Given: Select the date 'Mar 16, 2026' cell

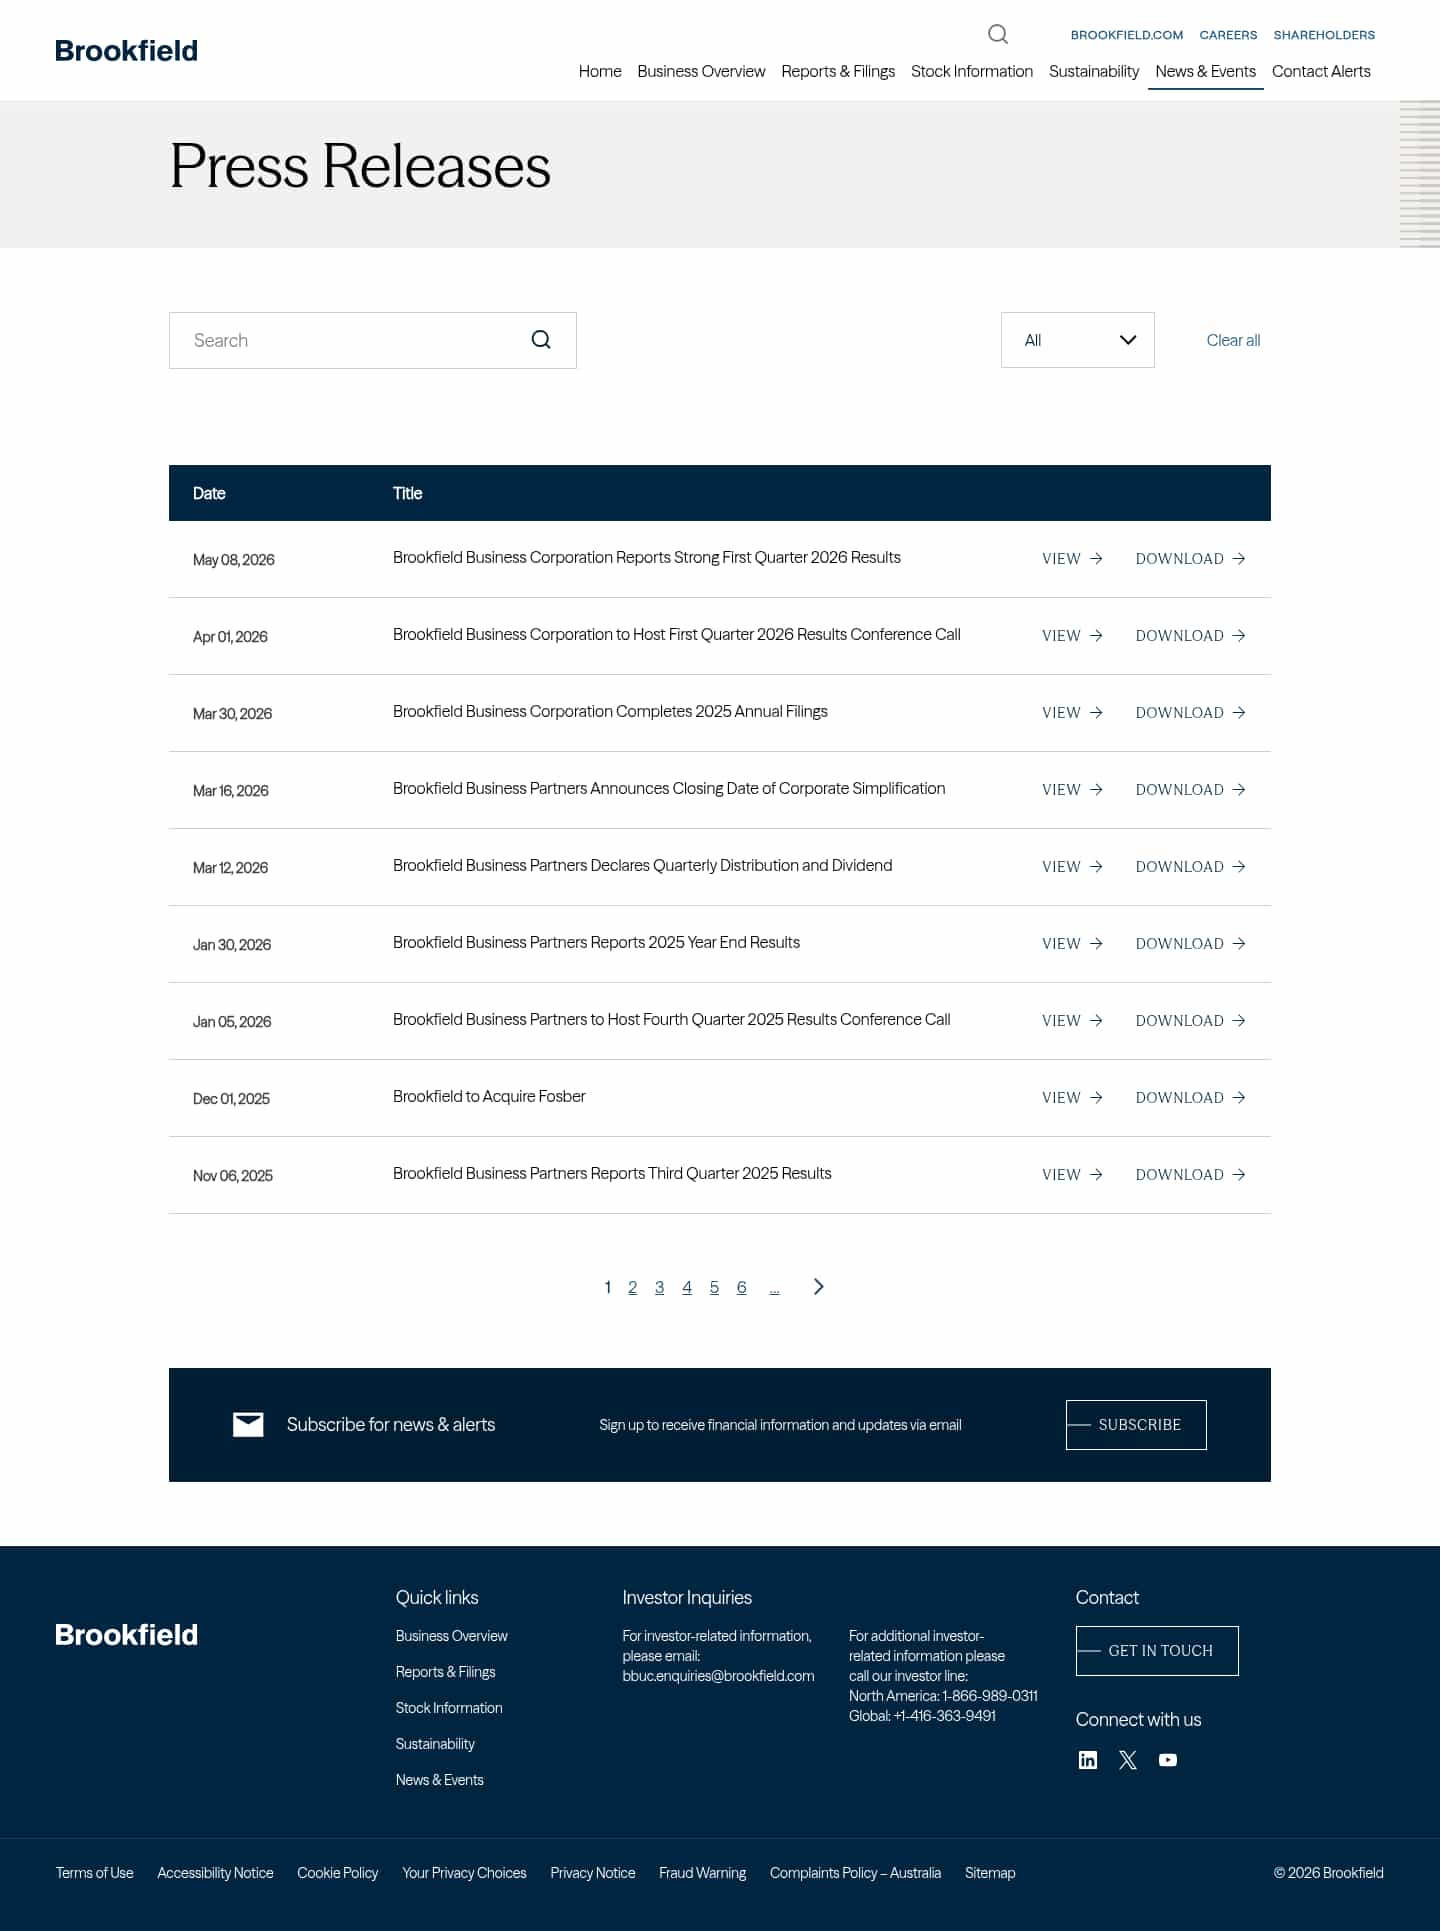Looking at the screenshot, I should click(x=230, y=791).
